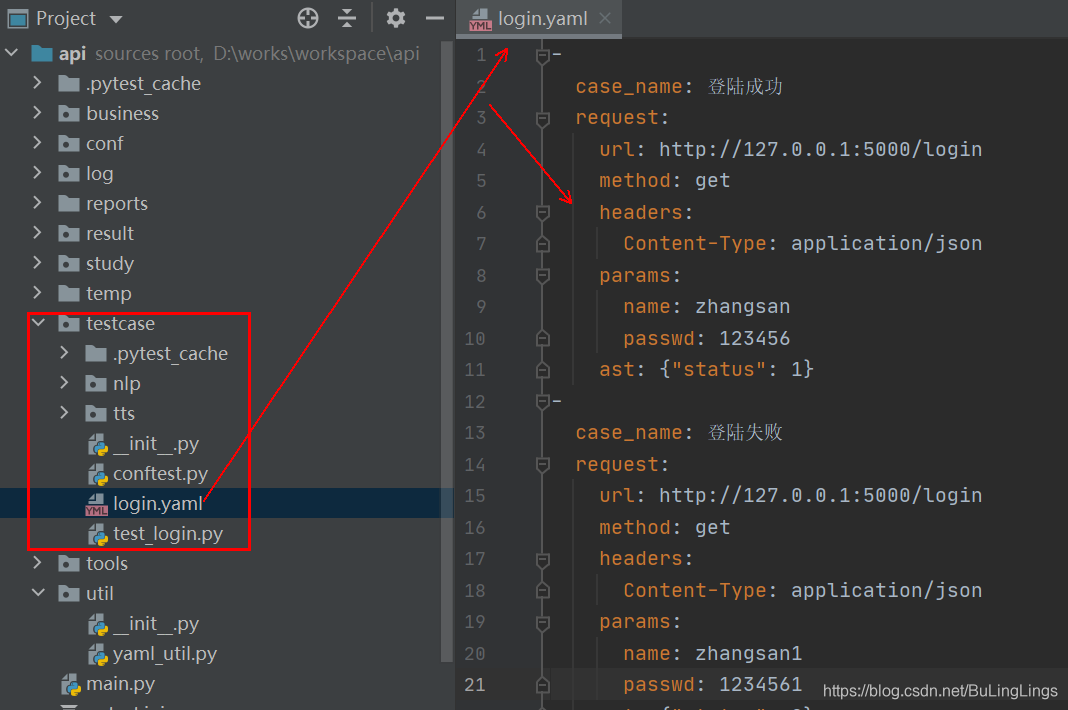Collapse the testcase folder
Image resolution: width=1068 pixels, height=710 pixels.
[39, 323]
